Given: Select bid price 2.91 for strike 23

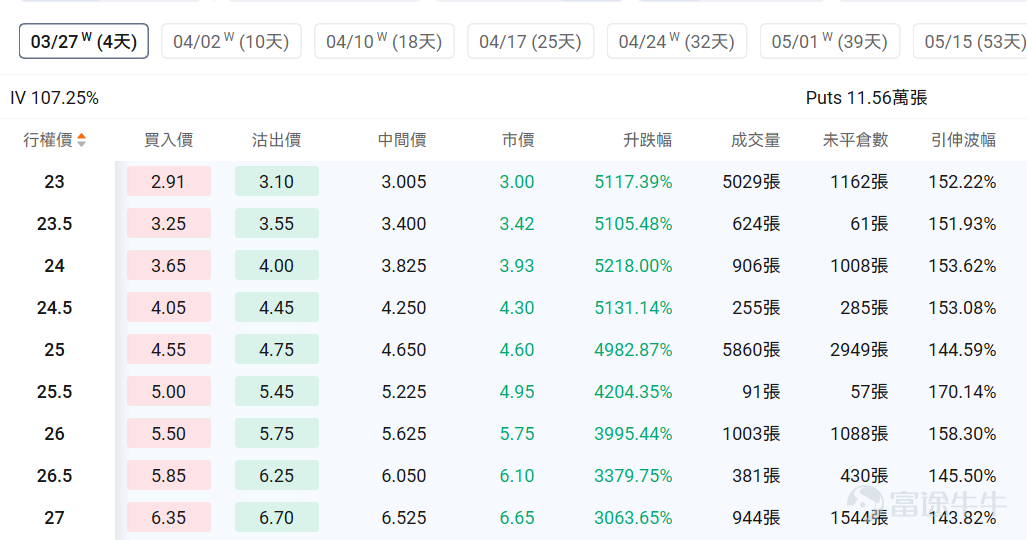Looking at the screenshot, I should tap(169, 182).
